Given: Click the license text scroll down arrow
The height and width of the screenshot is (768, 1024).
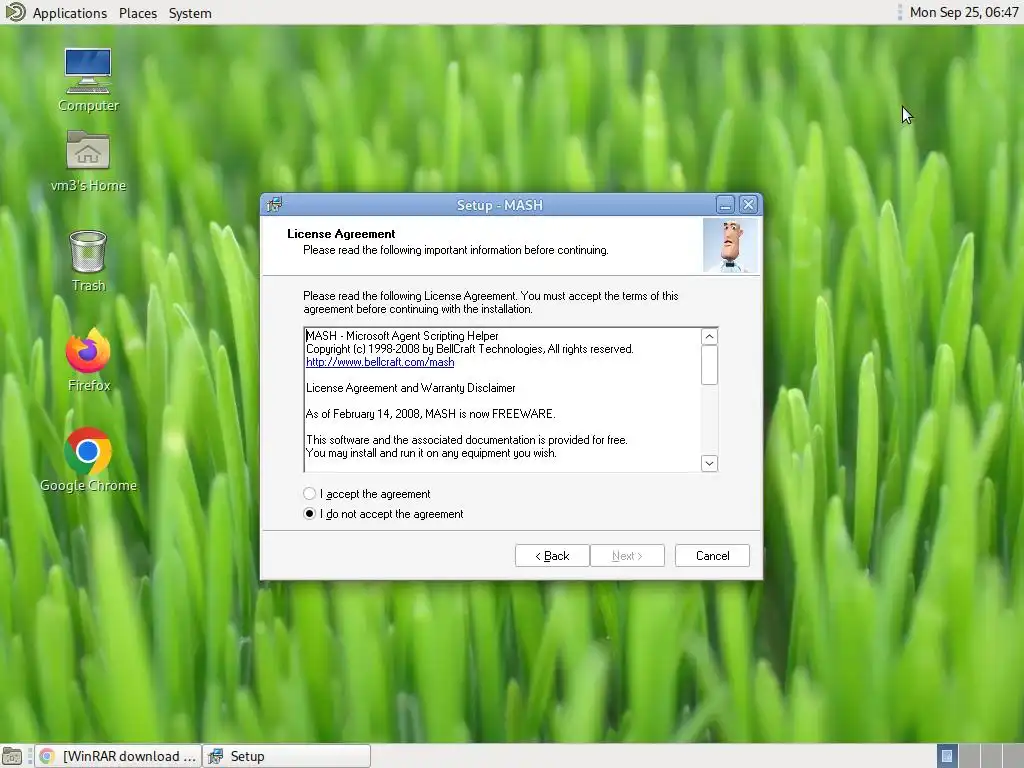Looking at the screenshot, I should click(709, 463).
